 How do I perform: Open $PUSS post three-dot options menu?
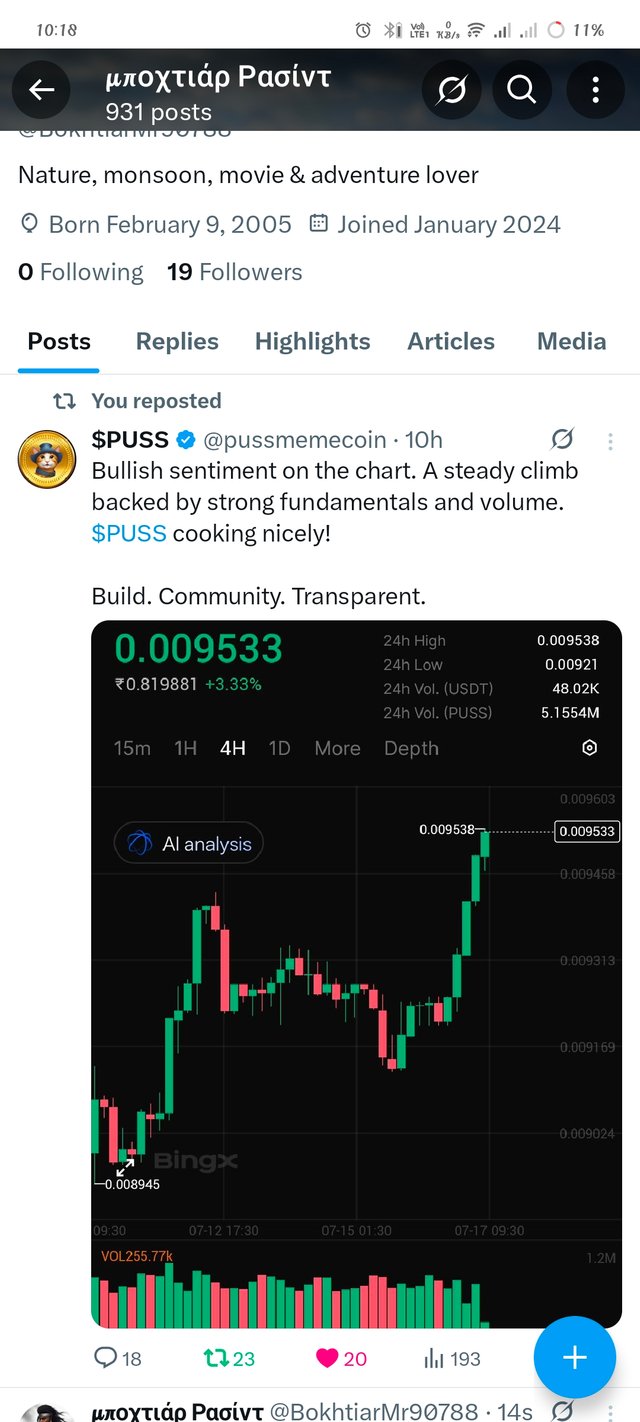(610, 440)
